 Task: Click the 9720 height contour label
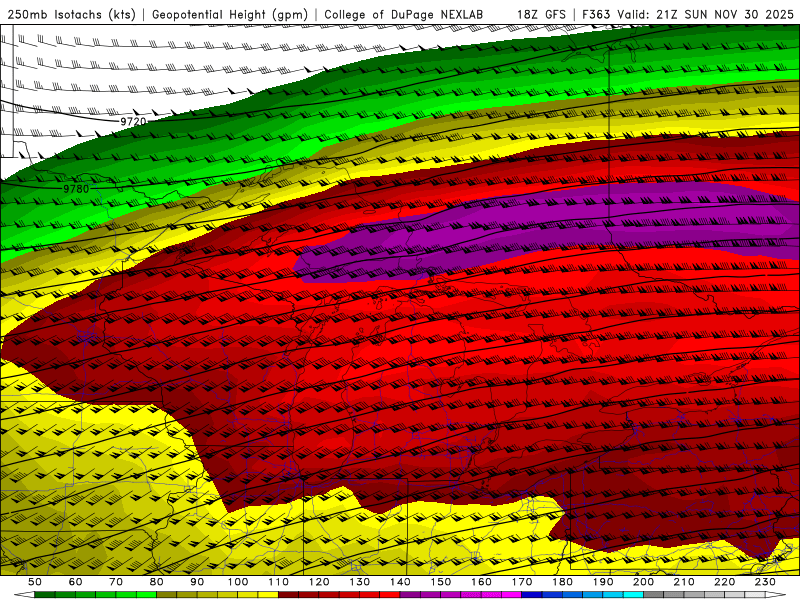point(133,121)
